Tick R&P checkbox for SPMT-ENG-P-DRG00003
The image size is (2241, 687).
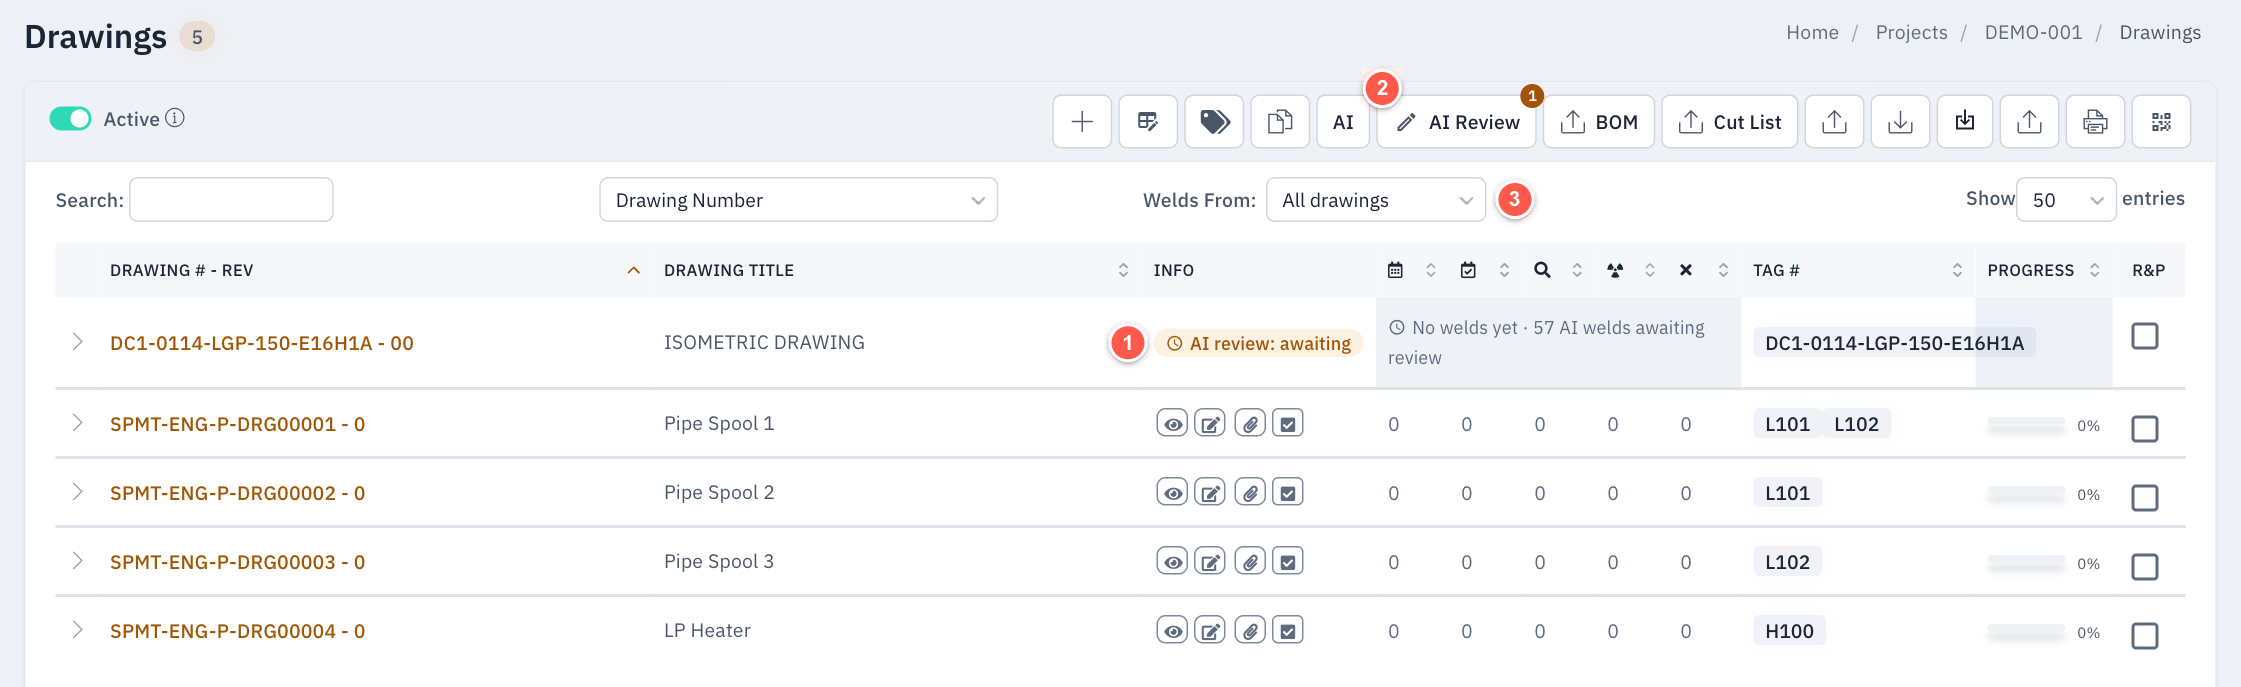(x=2144, y=567)
